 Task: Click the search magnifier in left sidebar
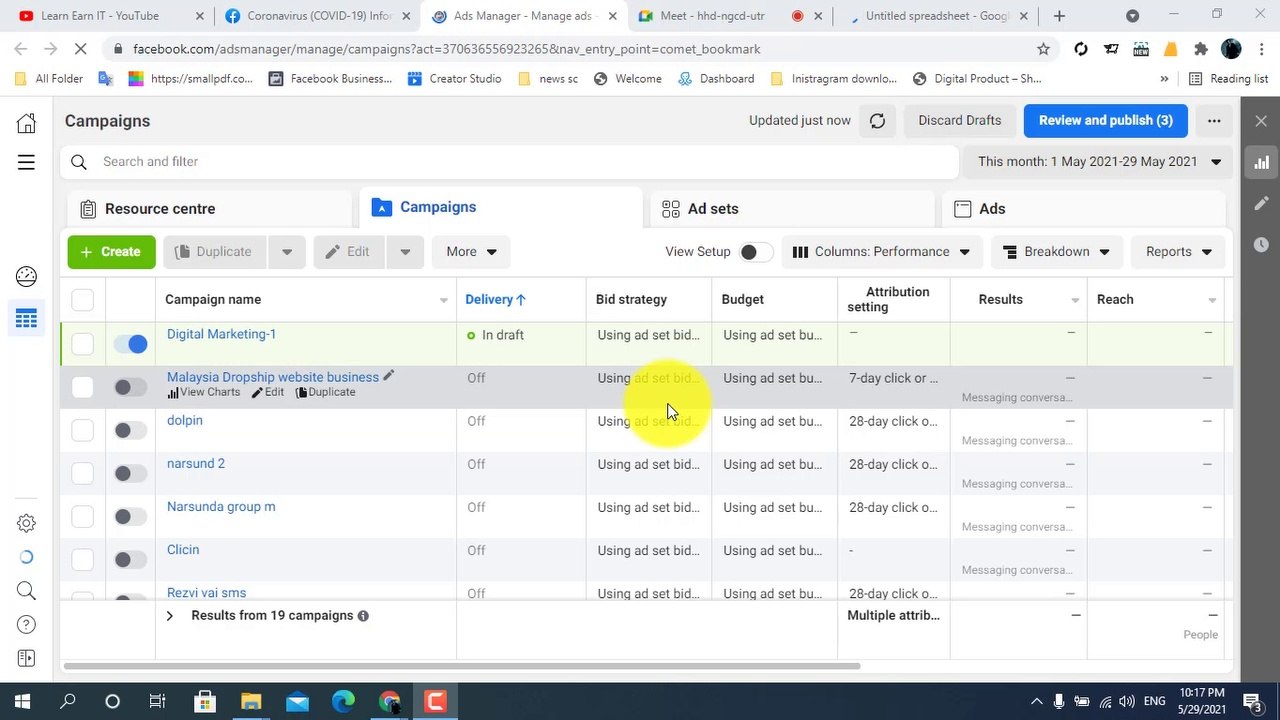(26, 591)
